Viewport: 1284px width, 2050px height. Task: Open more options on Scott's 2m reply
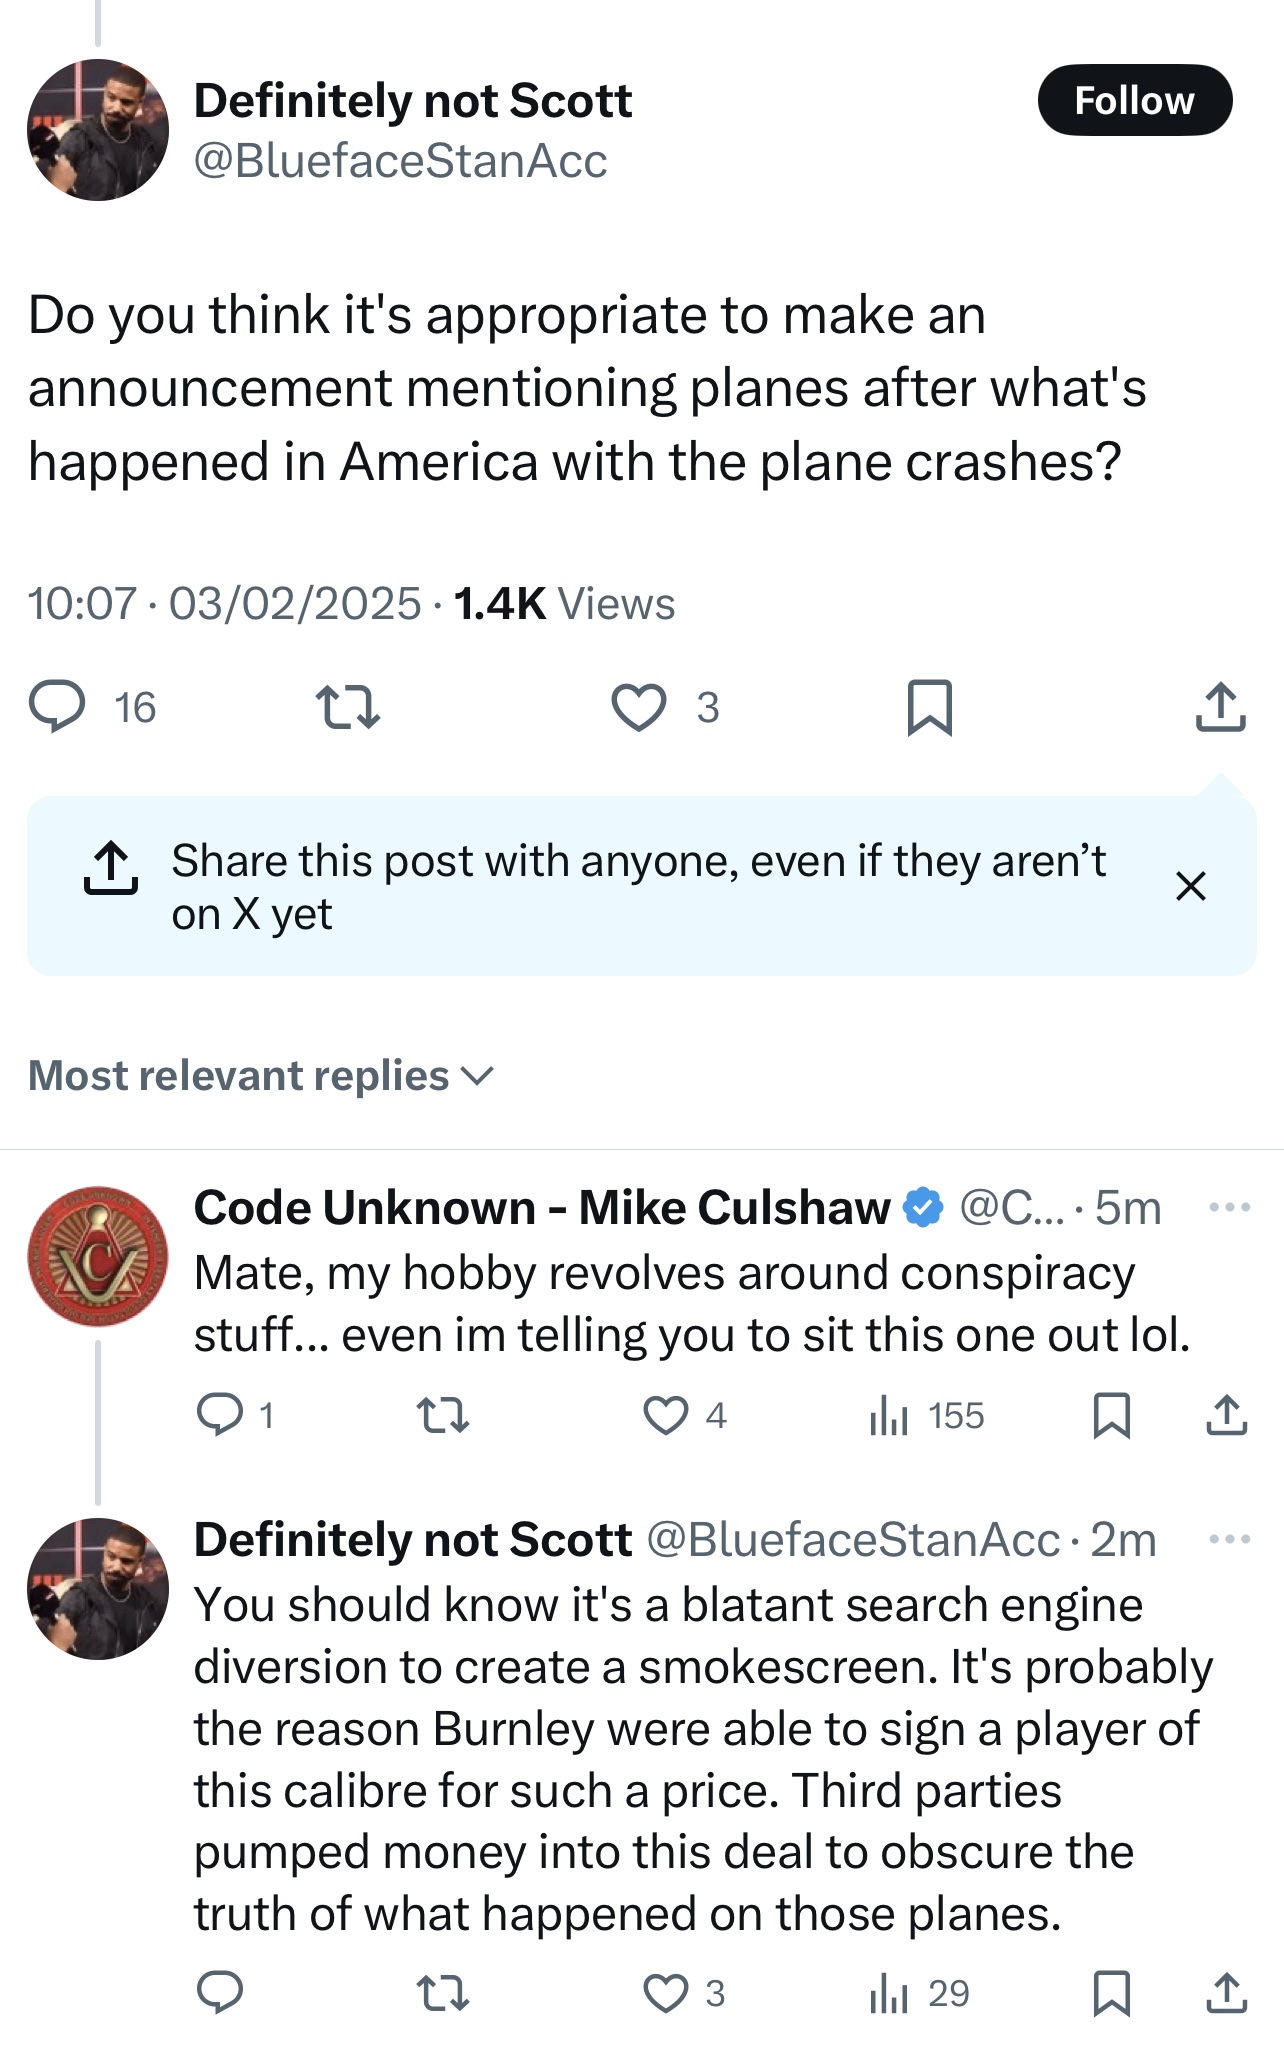pos(1229,1539)
